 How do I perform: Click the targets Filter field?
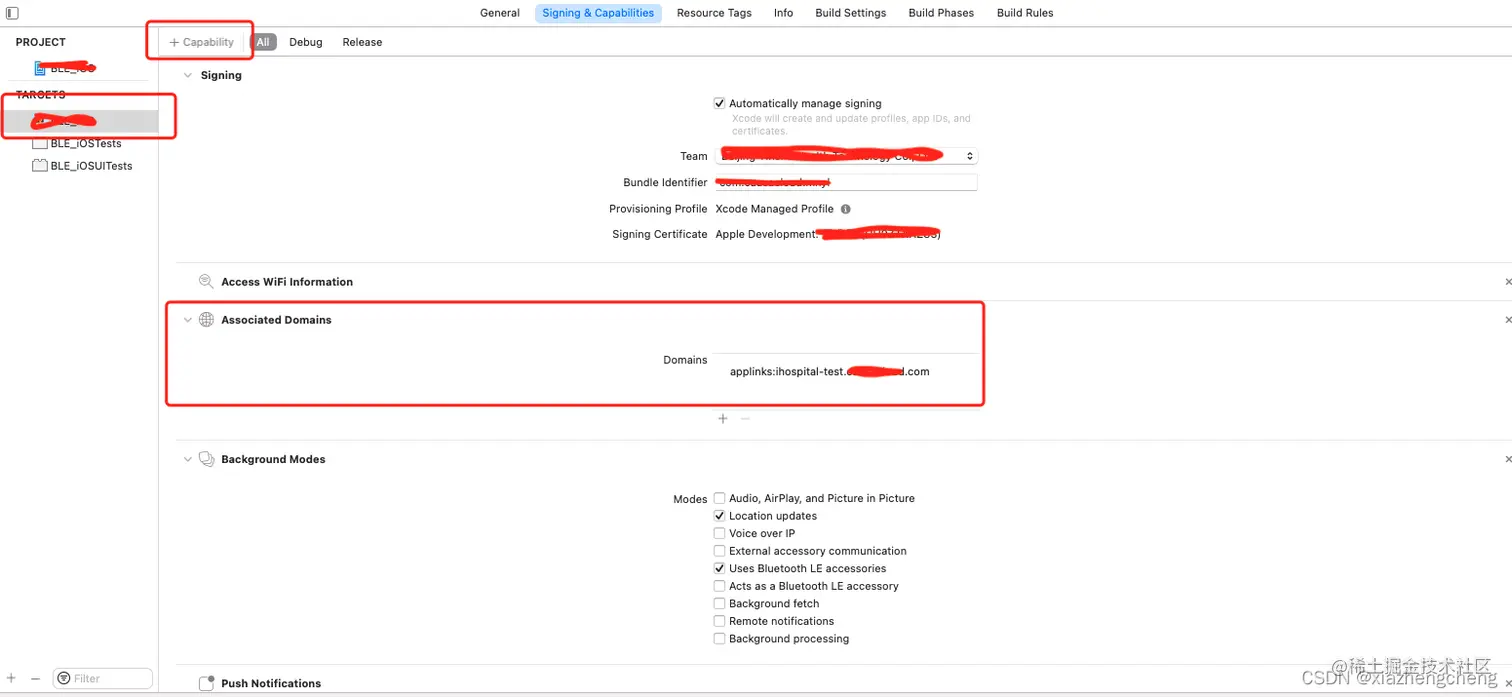[103, 678]
